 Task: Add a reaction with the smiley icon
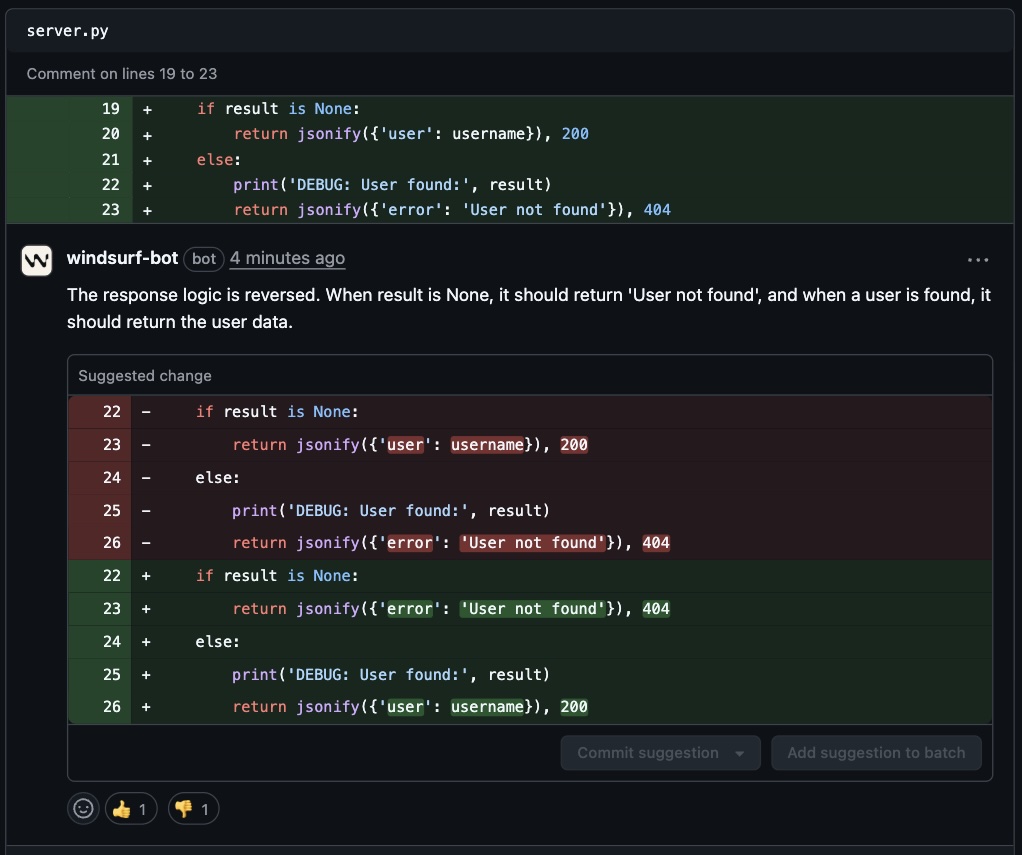[83, 809]
